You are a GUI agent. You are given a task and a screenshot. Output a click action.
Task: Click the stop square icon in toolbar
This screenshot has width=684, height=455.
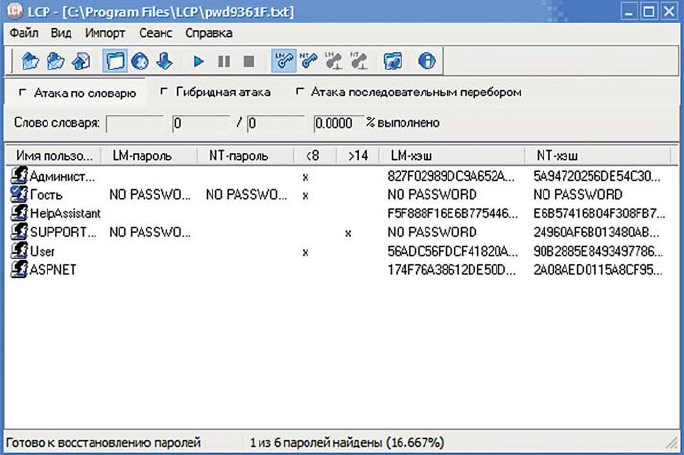coord(249,61)
